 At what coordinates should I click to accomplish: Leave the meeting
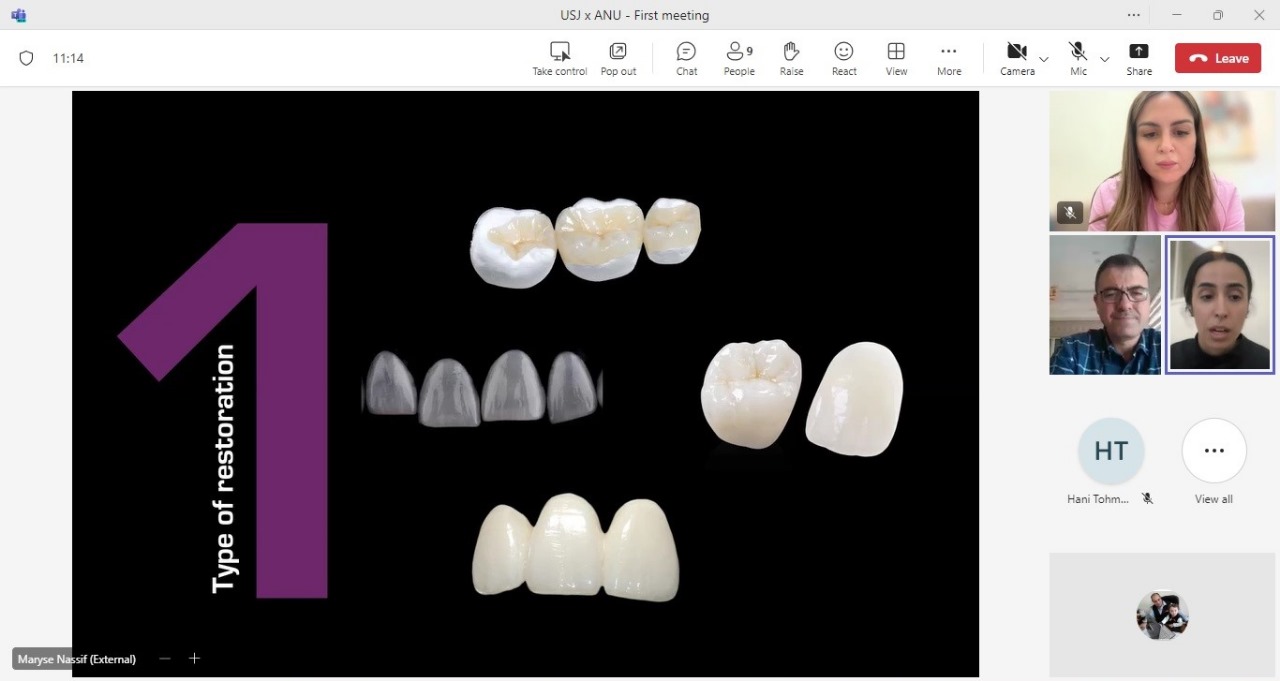[x=1217, y=58]
